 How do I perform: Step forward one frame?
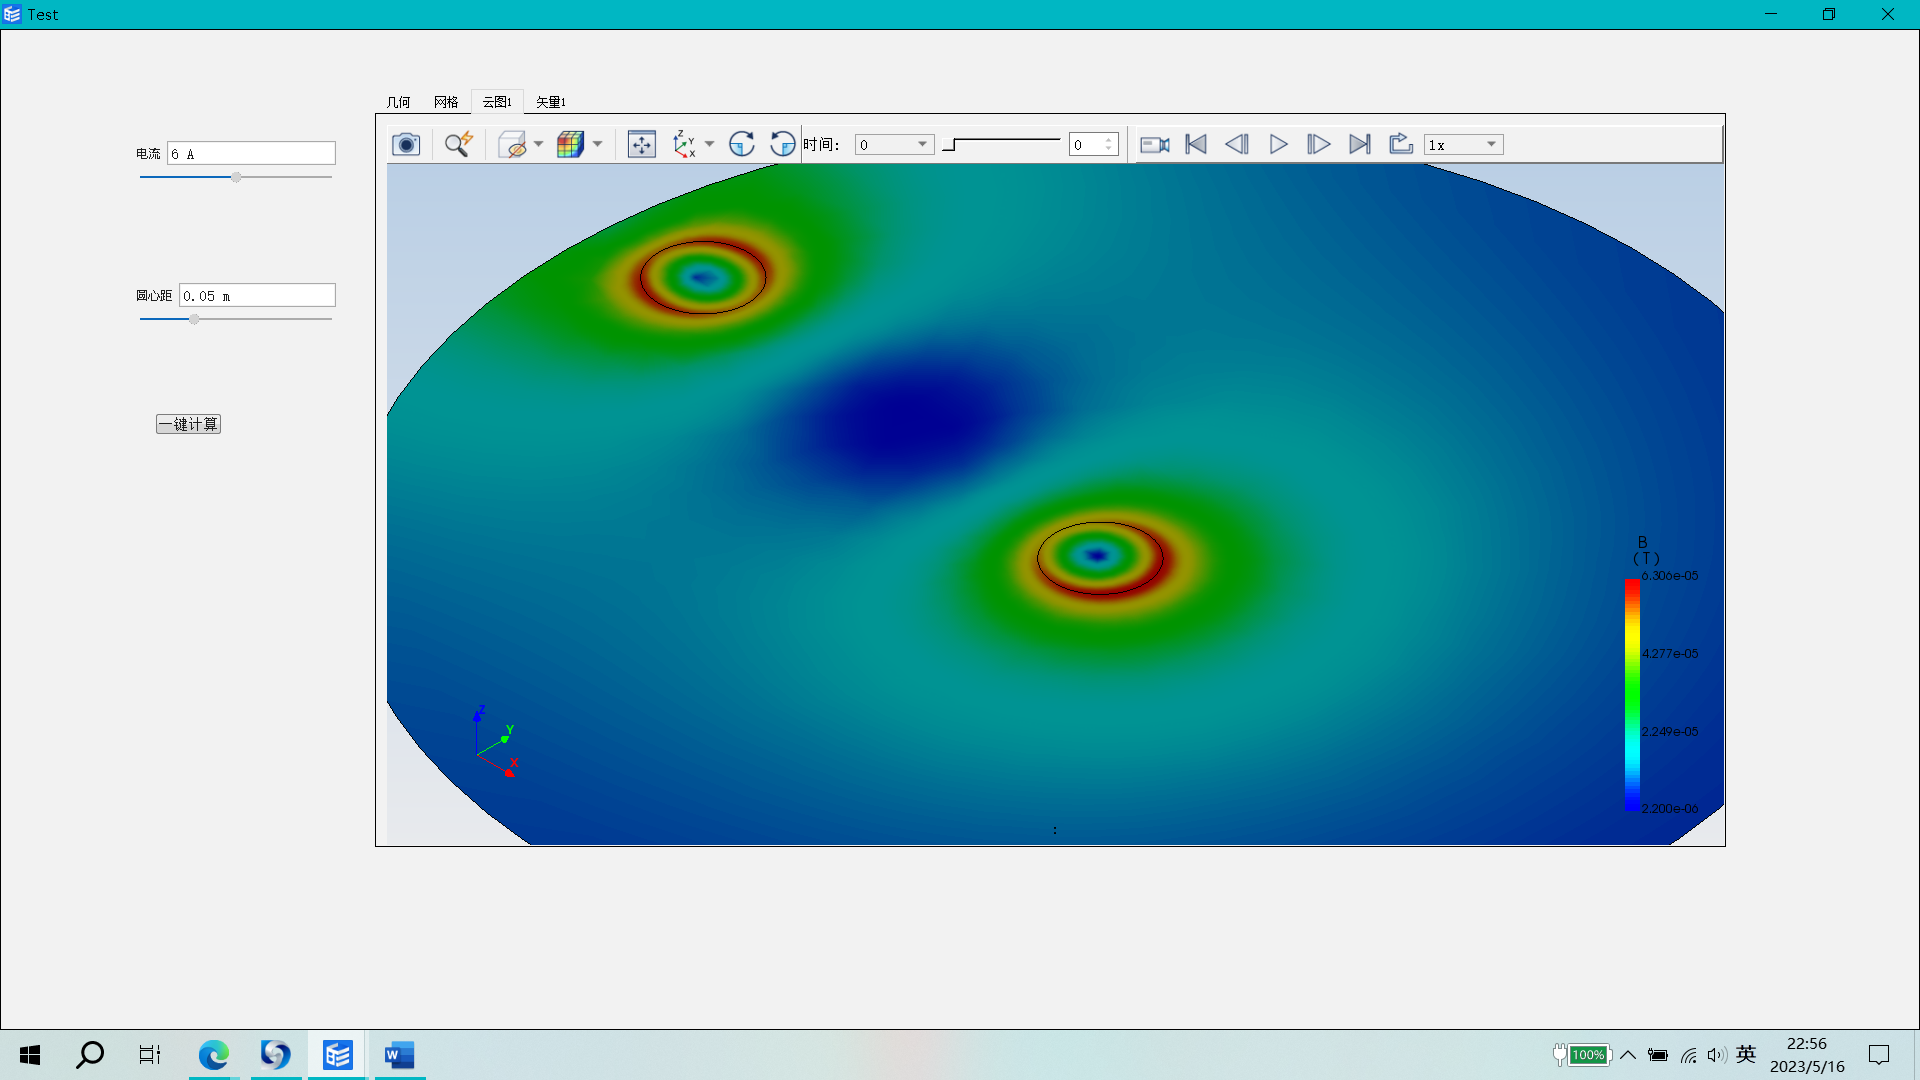tap(1318, 144)
